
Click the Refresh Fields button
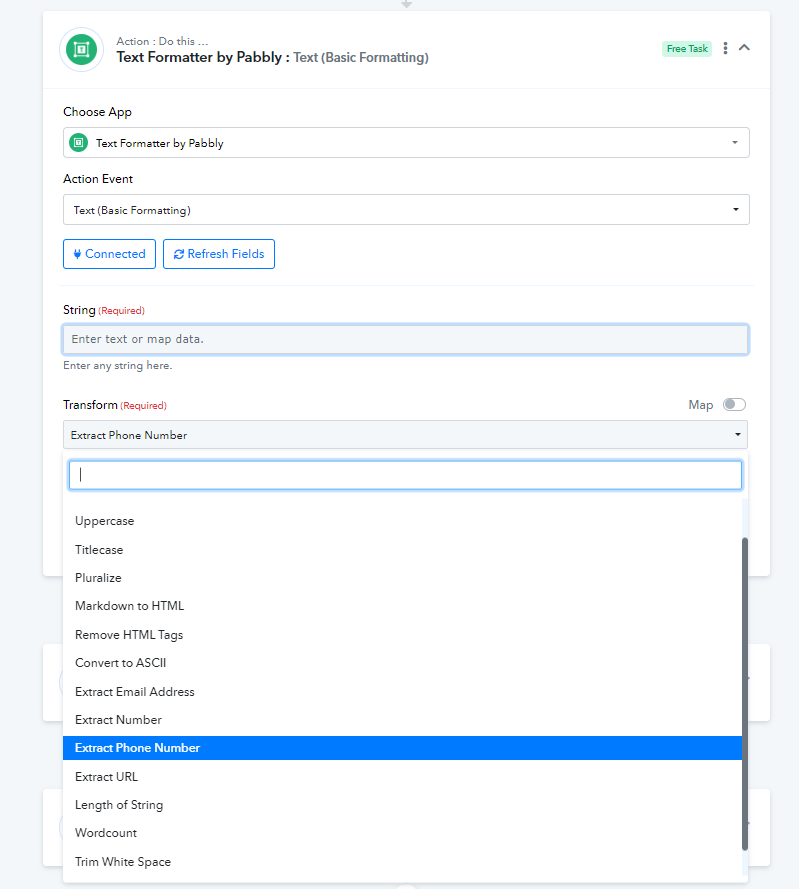point(219,254)
